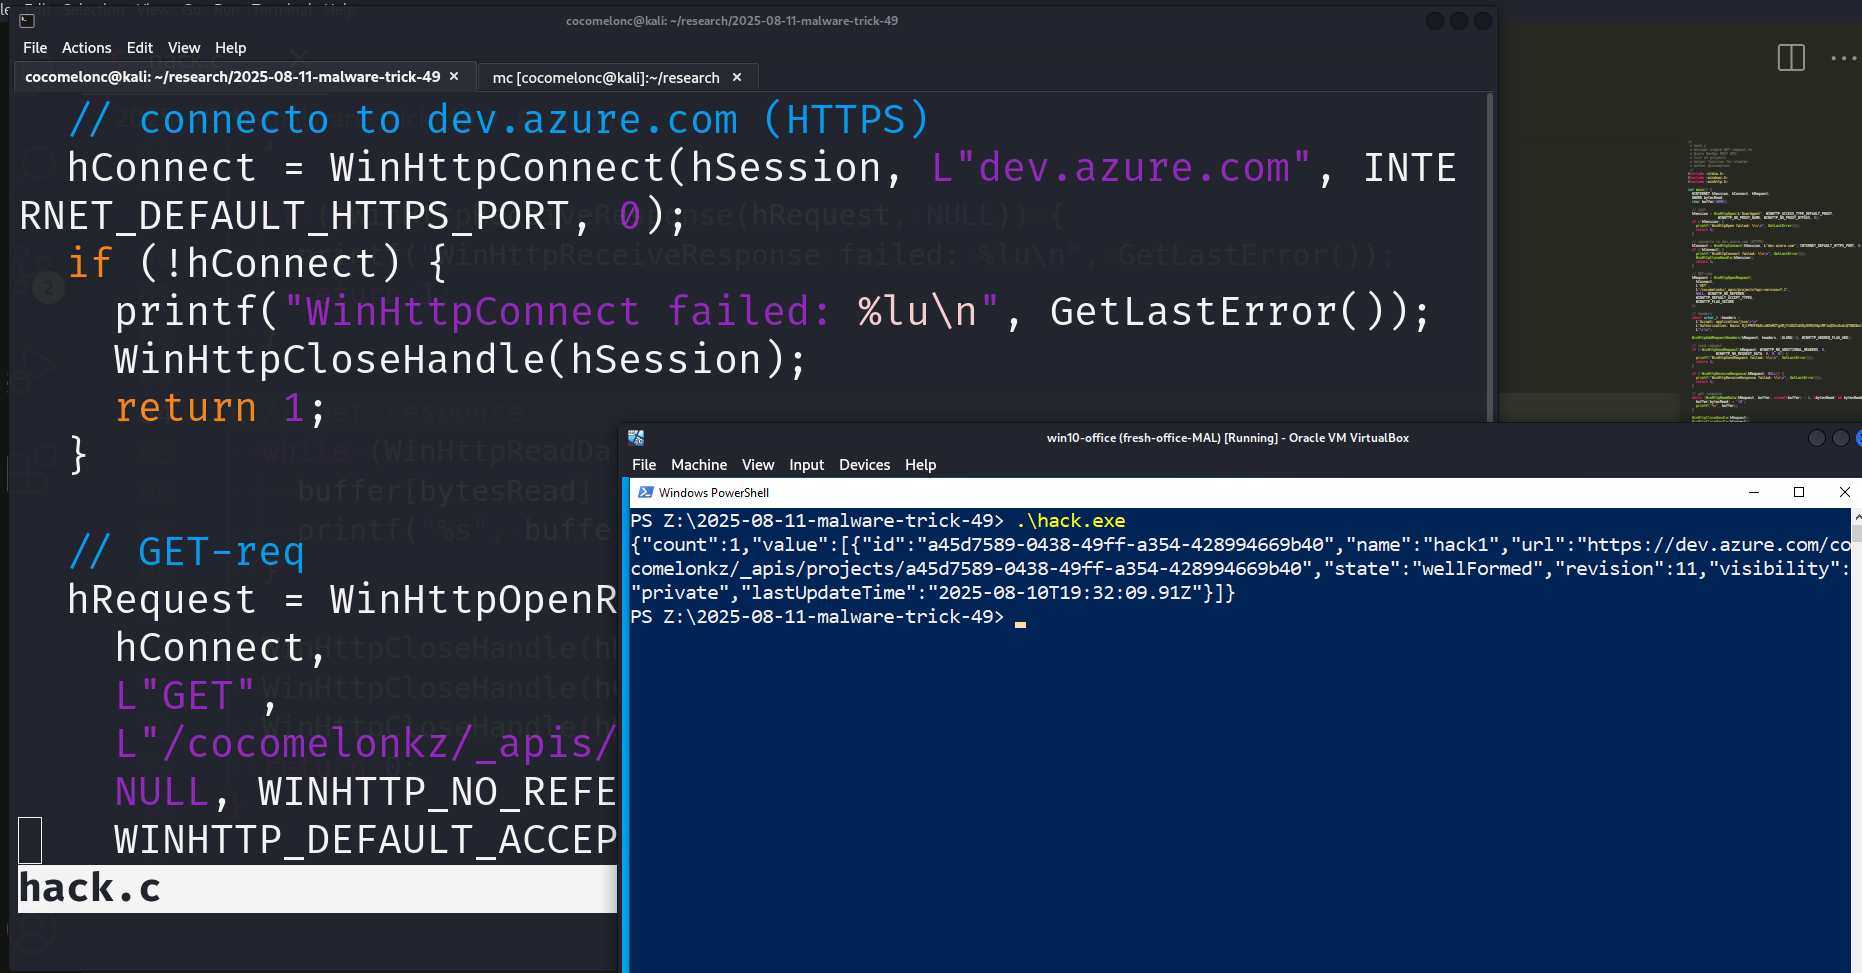This screenshot has width=1862, height=973.
Task: Click the terminal window title path text
Action: (732, 21)
